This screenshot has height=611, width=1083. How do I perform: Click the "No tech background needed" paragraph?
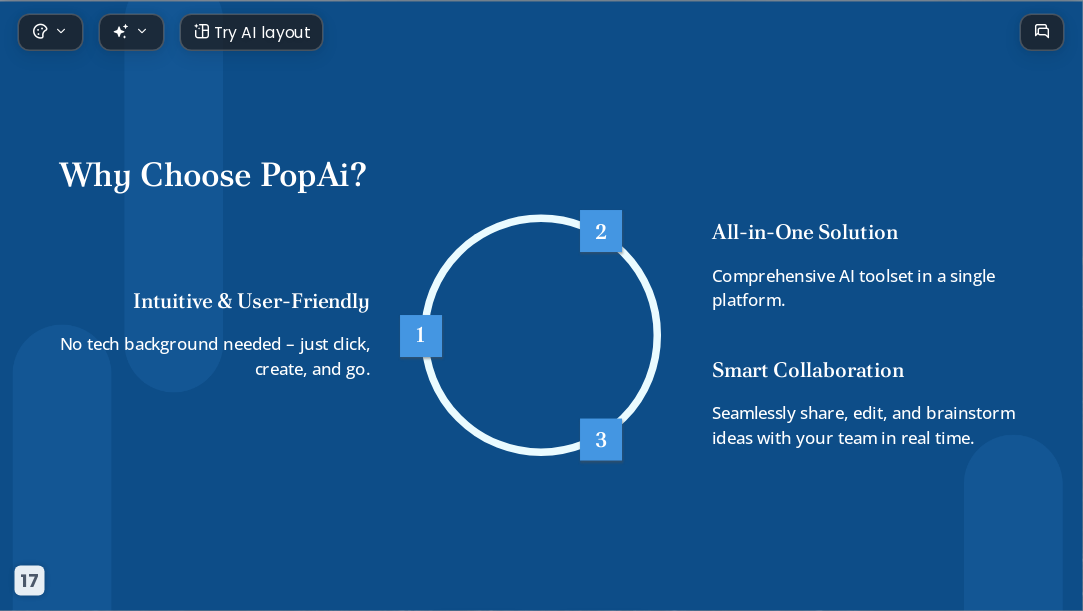coord(215,356)
